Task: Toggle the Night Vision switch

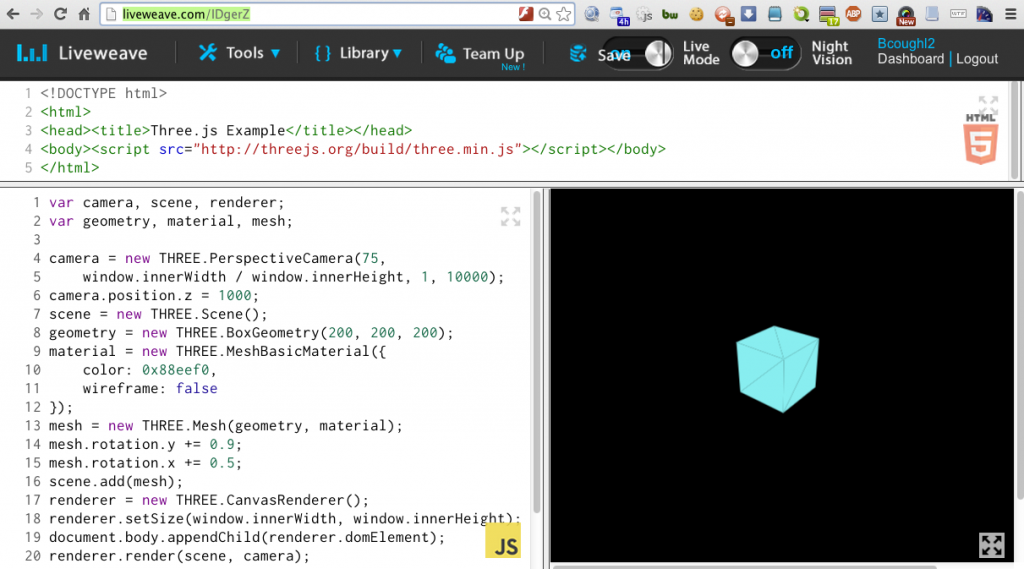Action: click(765, 53)
